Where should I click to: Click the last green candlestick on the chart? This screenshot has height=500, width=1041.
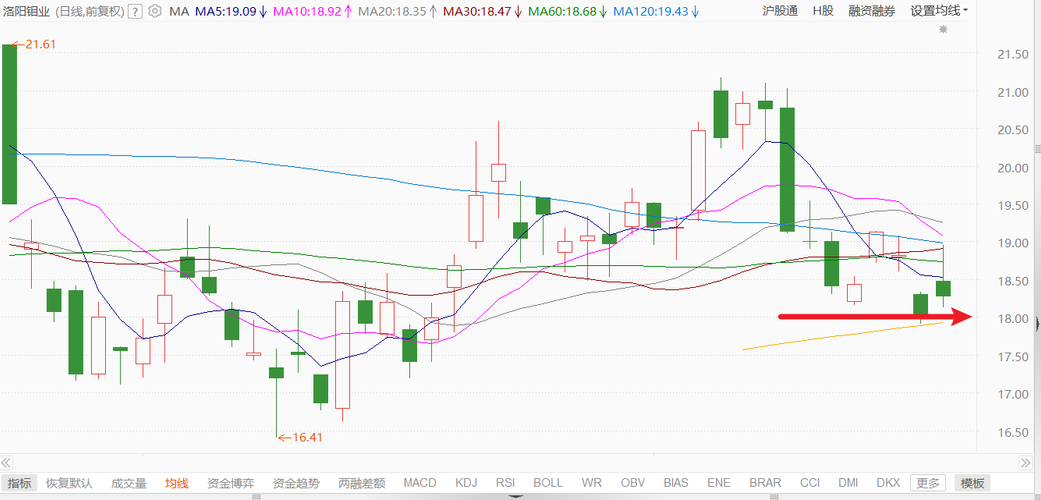coord(943,288)
